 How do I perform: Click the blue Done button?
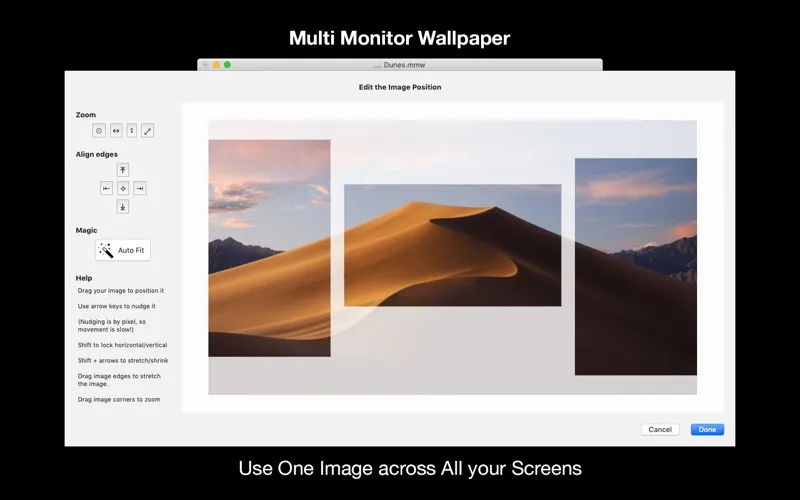(x=707, y=430)
